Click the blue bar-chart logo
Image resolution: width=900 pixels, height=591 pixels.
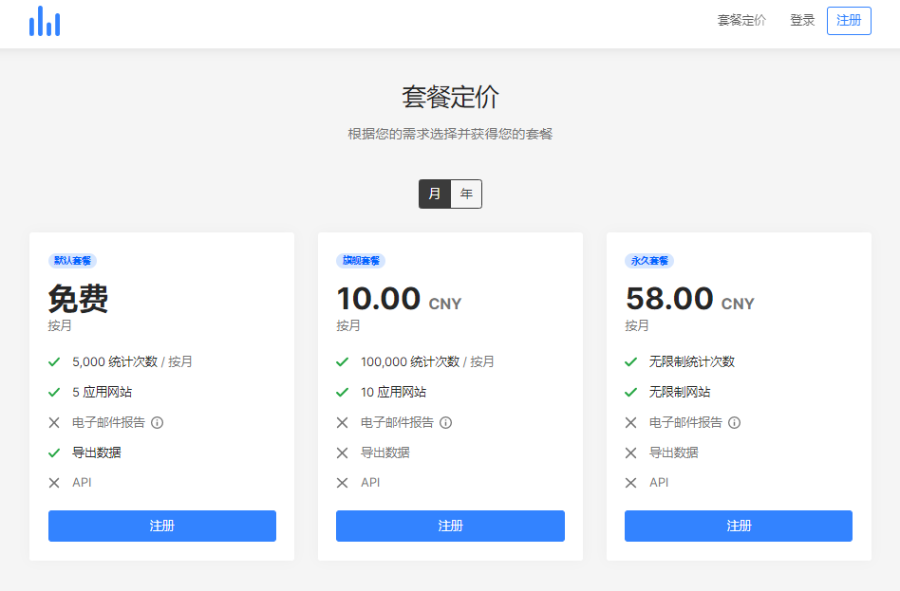click(x=45, y=21)
